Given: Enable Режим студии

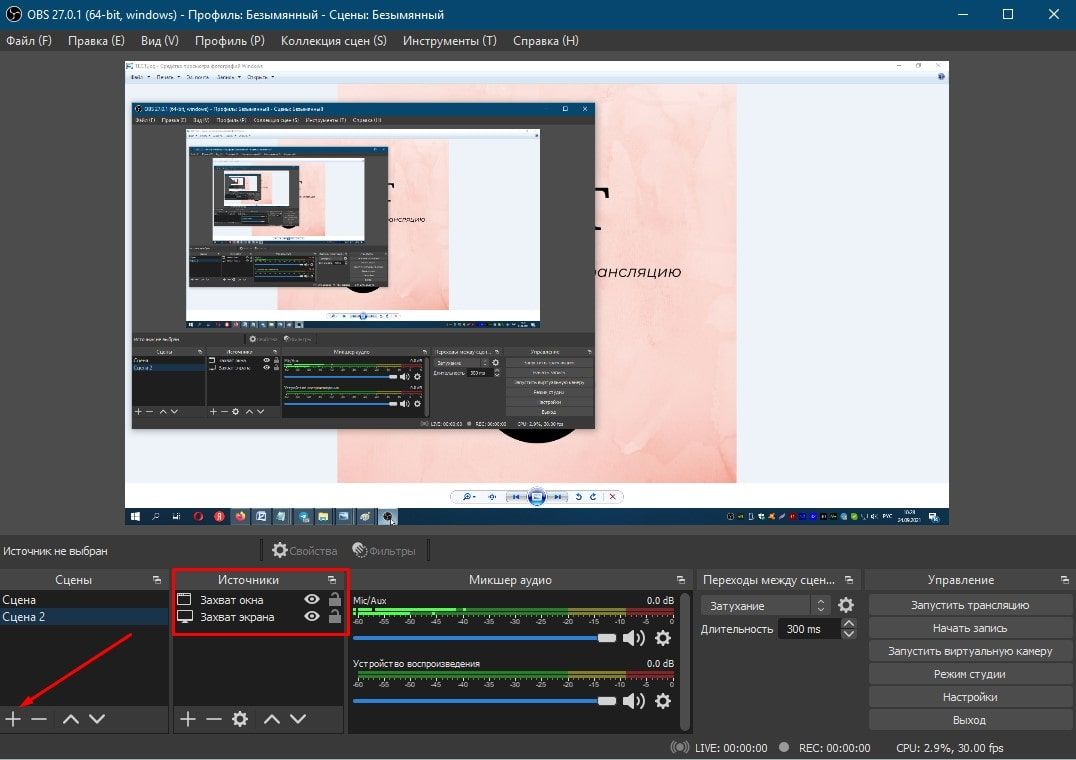Looking at the screenshot, I should coord(970,674).
